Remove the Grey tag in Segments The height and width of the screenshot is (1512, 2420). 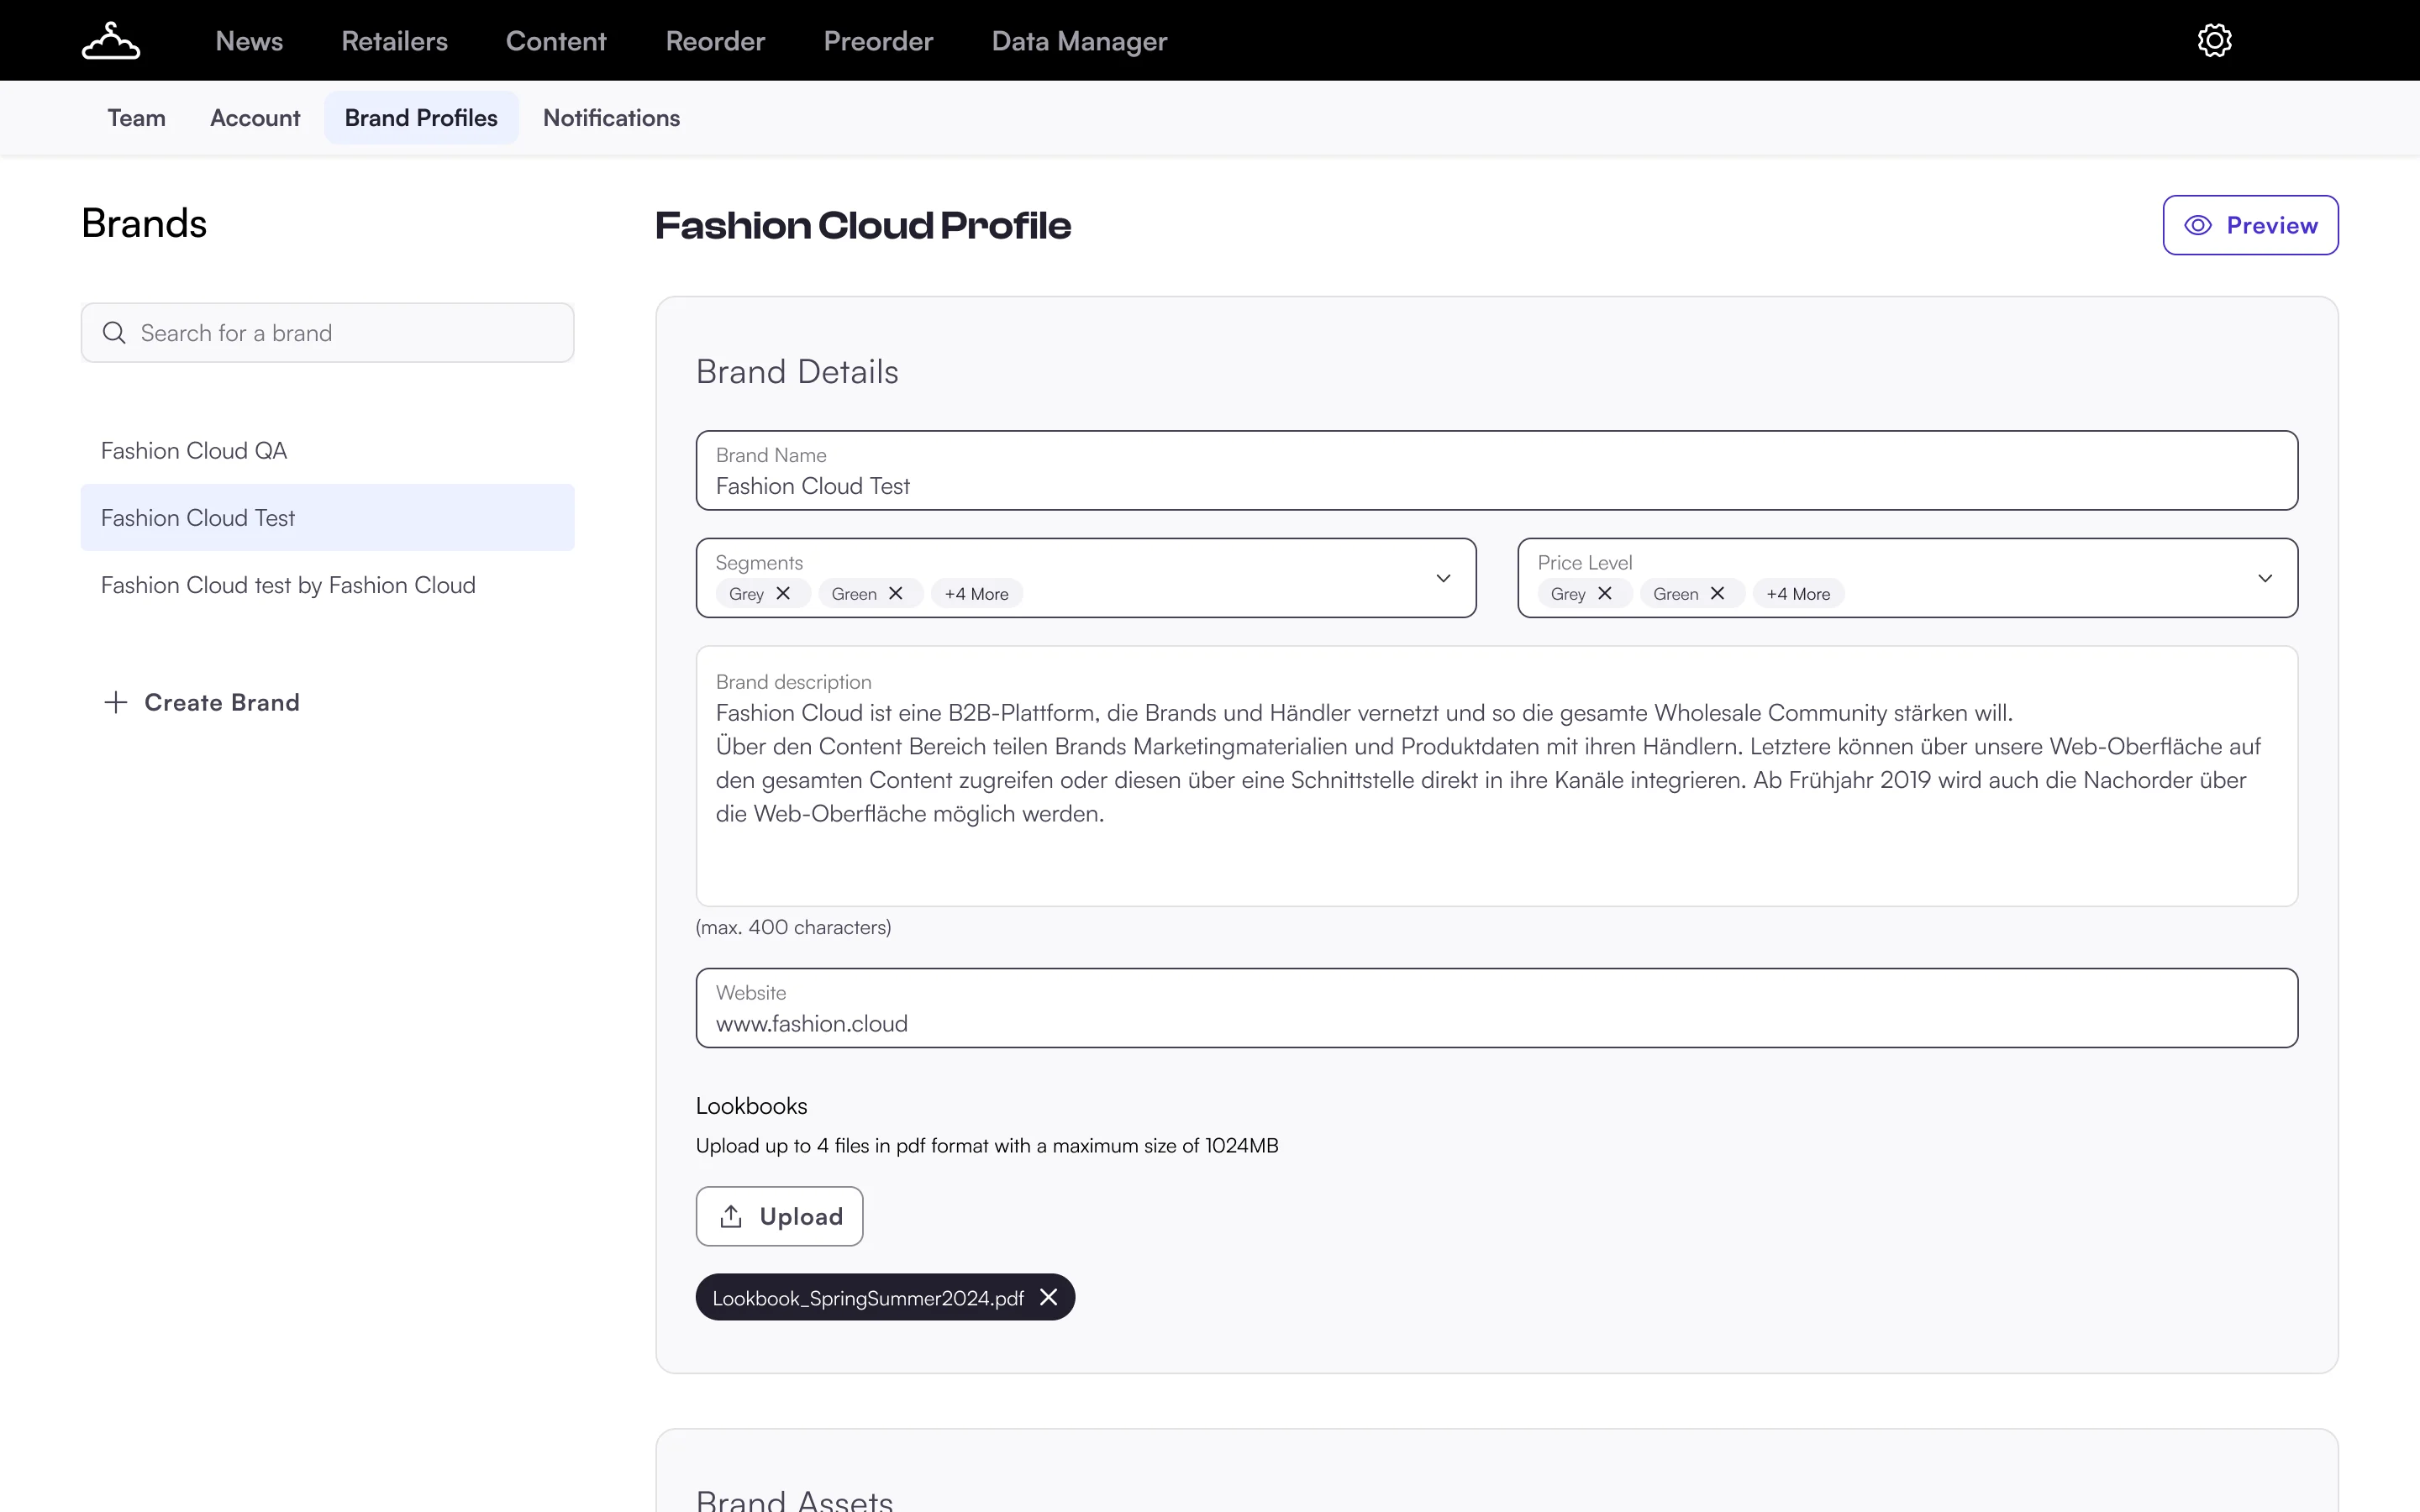pos(783,594)
